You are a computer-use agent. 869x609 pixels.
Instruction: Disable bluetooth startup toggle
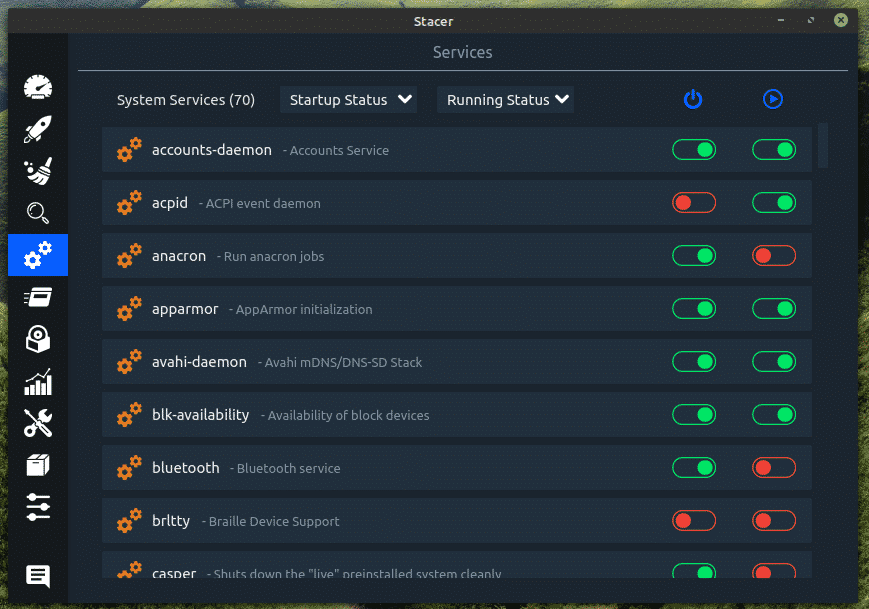click(694, 468)
